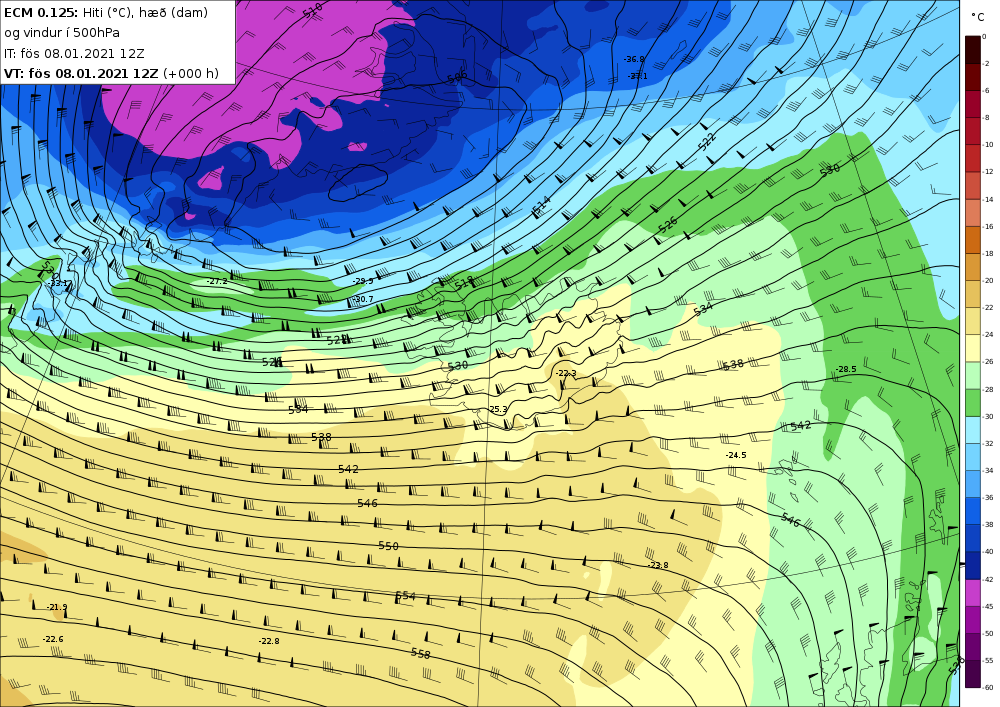1000x707 pixels.
Task: Click the -28.5 temperature value
Action: [x=846, y=369]
